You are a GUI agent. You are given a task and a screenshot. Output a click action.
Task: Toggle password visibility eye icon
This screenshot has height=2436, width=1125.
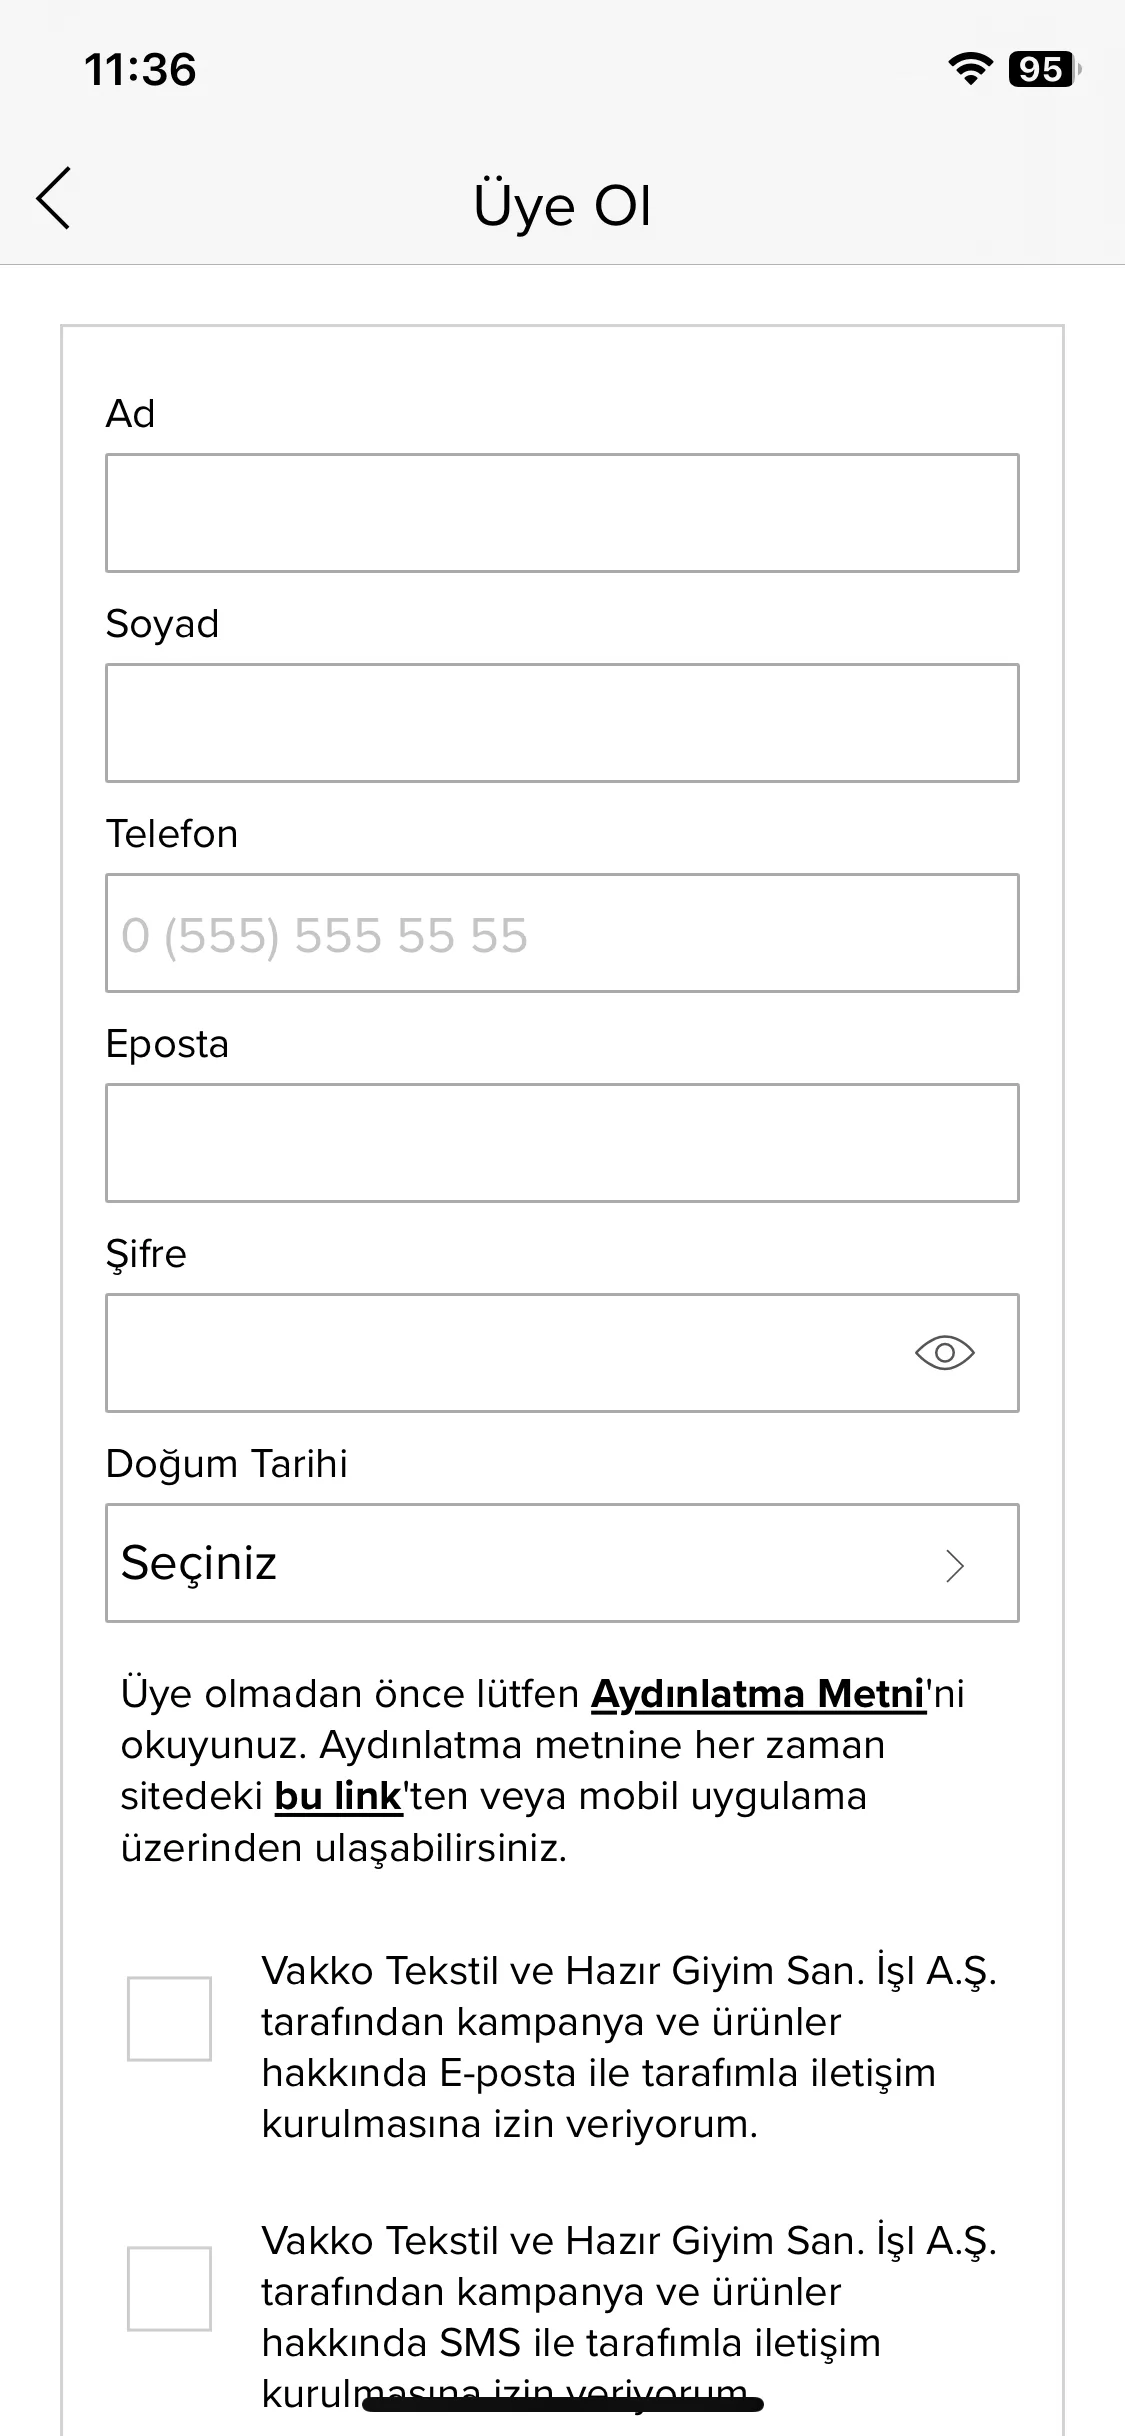point(944,1353)
